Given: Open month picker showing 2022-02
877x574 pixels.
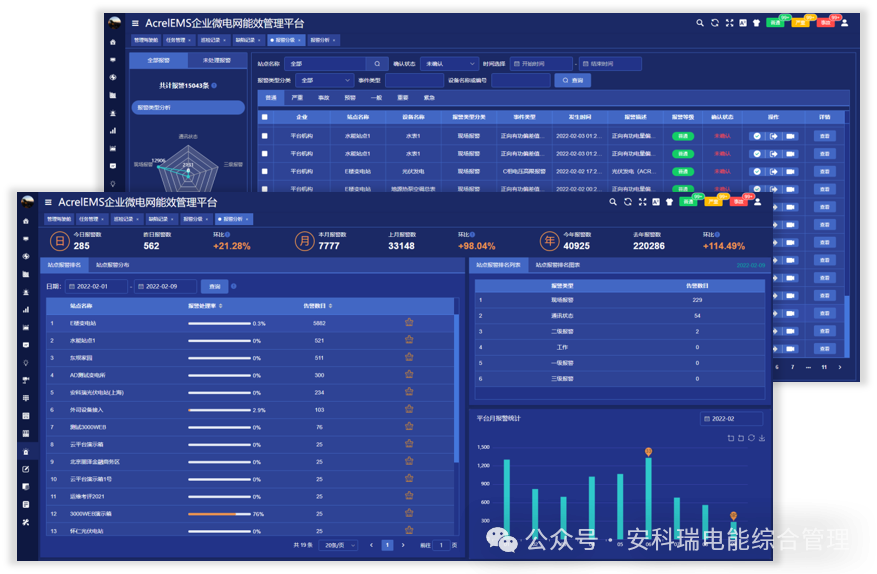Looking at the screenshot, I should pos(732,418).
